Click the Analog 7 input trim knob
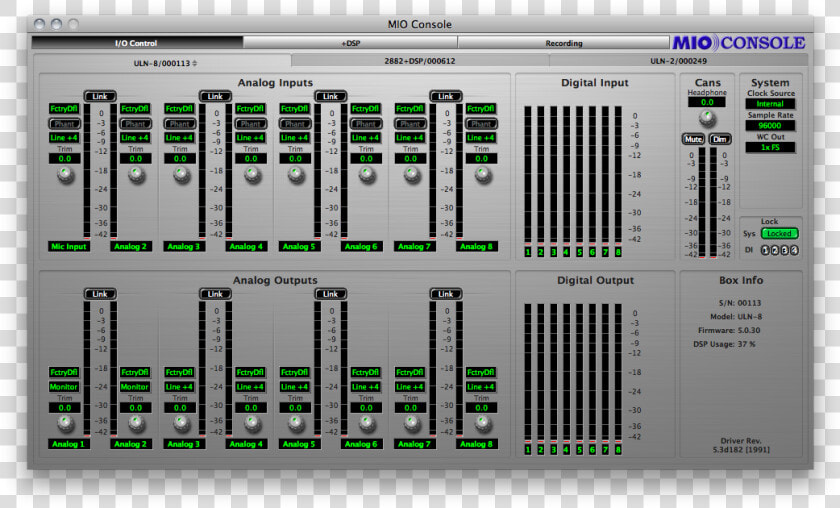 click(x=411, y=175)
